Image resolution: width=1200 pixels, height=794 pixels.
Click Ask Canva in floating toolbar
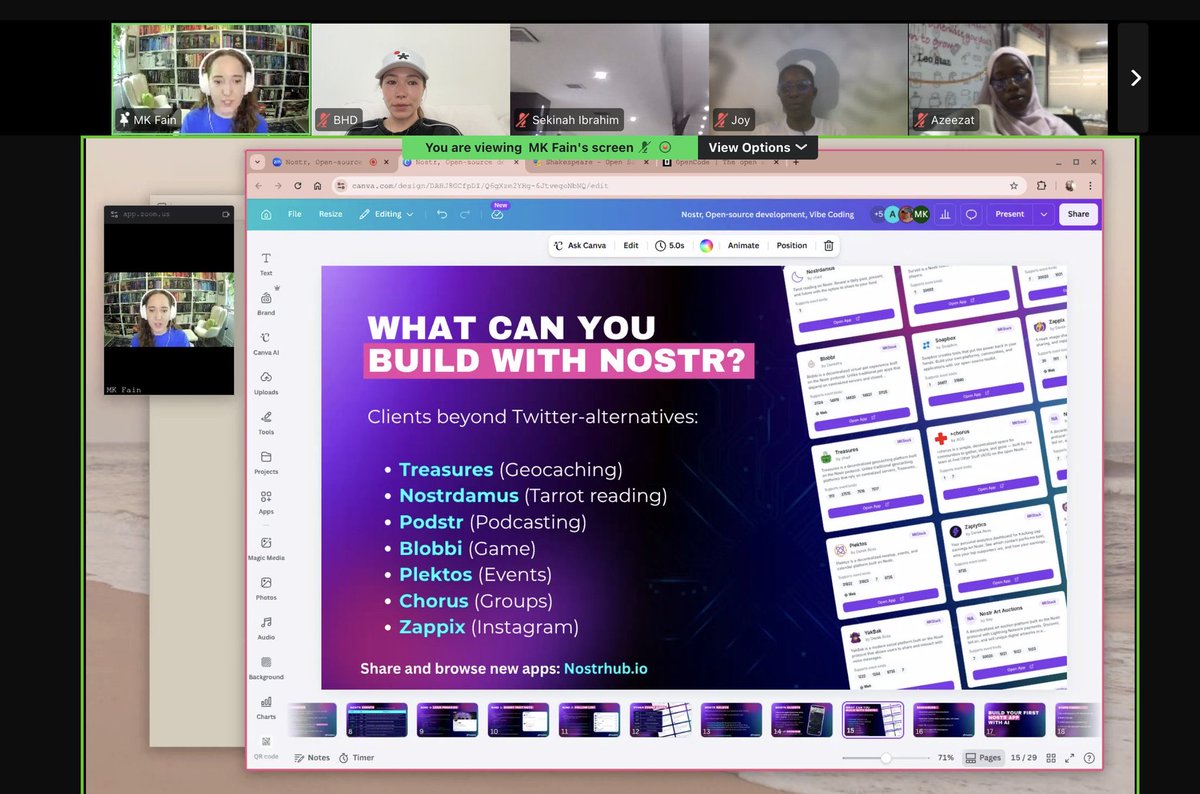[x=580, y=245]
